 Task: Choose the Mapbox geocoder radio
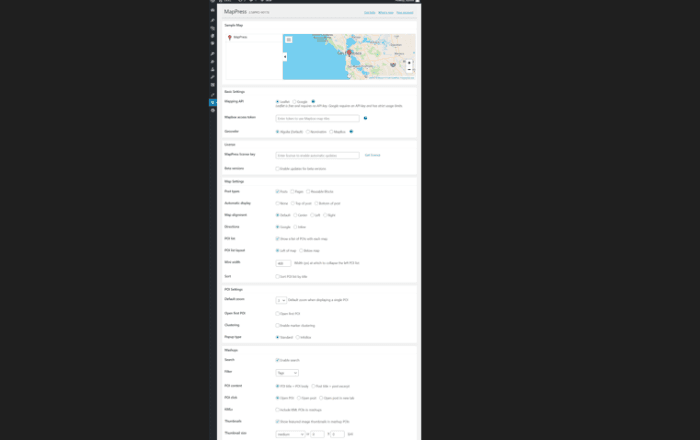coord(331,132)
